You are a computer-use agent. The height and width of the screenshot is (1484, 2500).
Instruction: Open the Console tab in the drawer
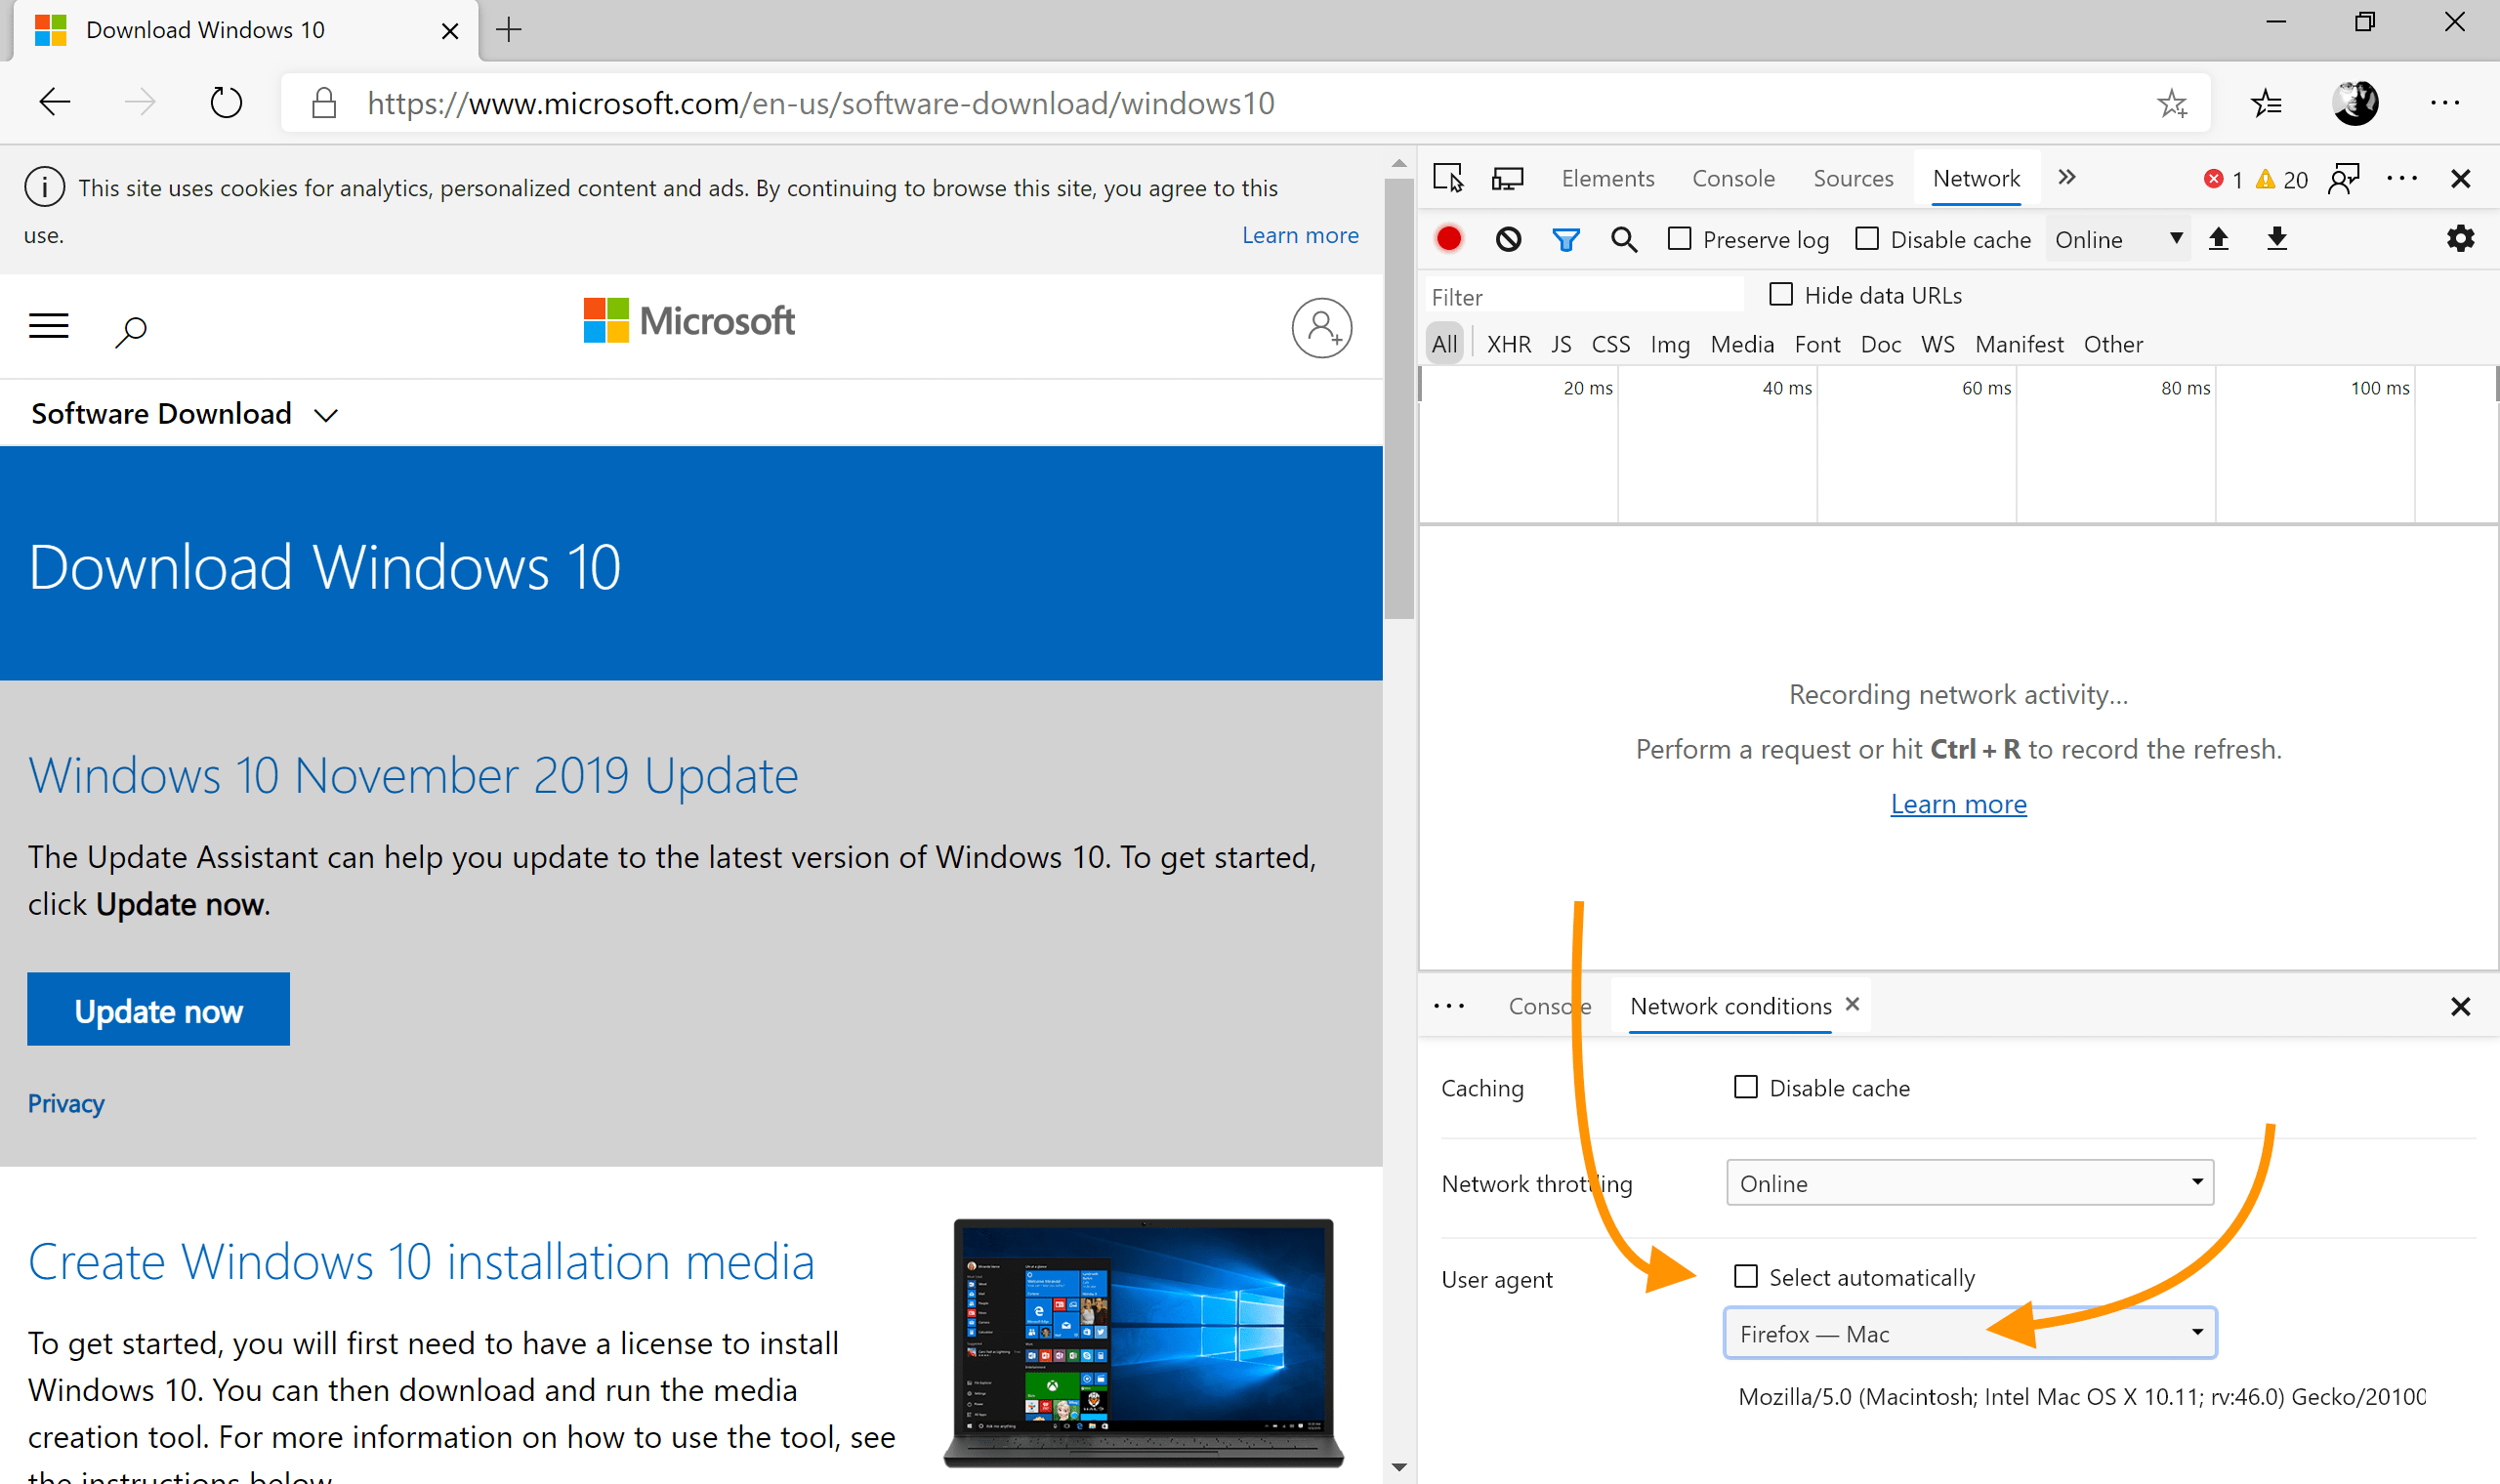point(1549,1006)
